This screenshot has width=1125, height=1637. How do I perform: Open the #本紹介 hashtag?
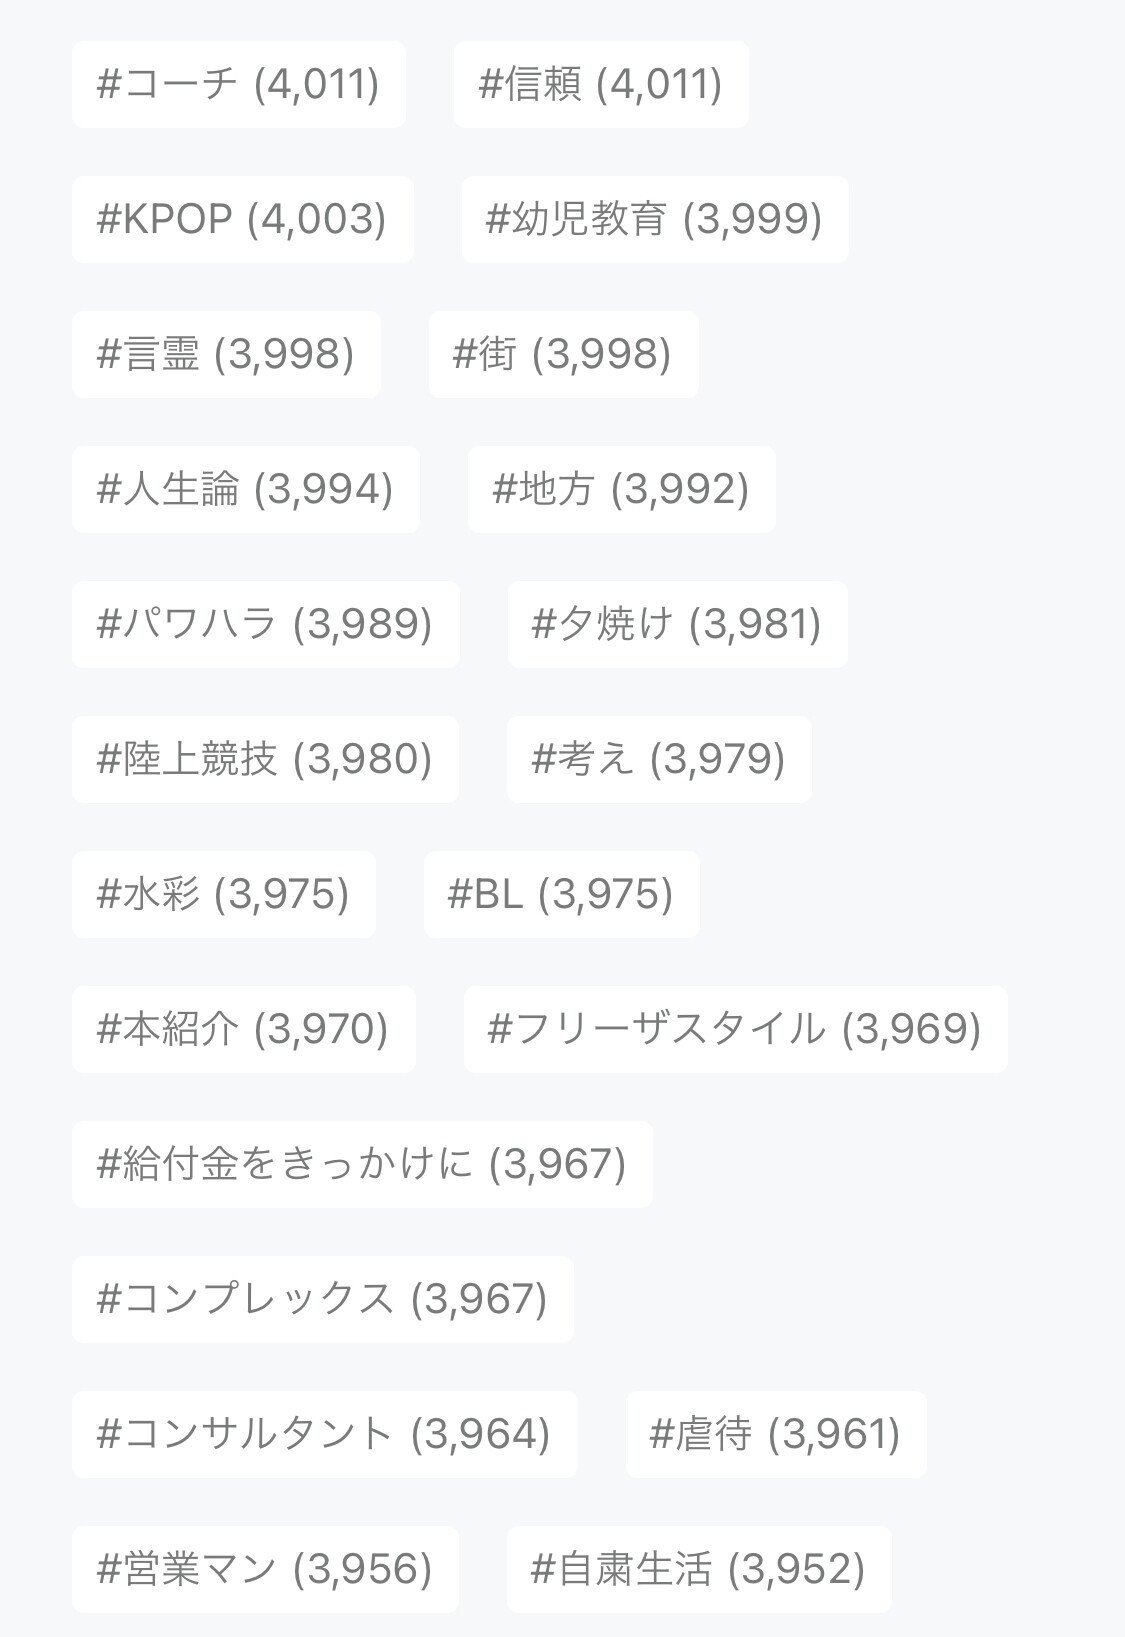[243, 1029]
